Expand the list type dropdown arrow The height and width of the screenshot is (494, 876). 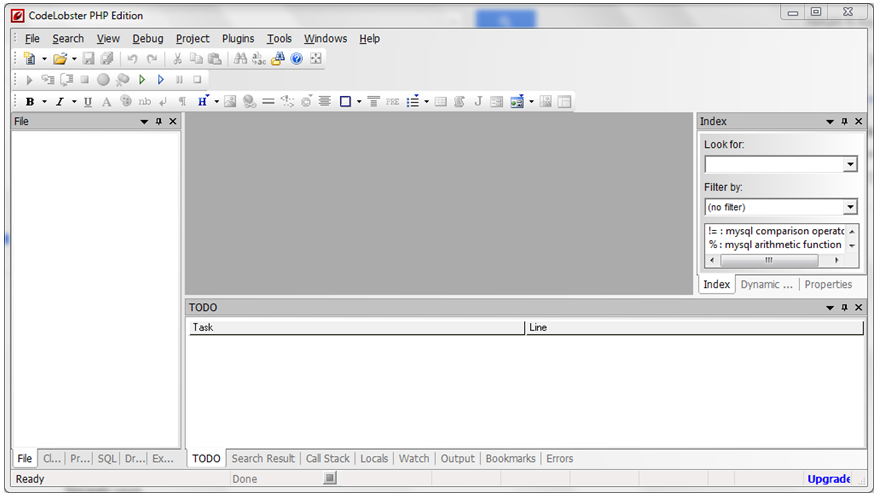(x=426, y=102)
